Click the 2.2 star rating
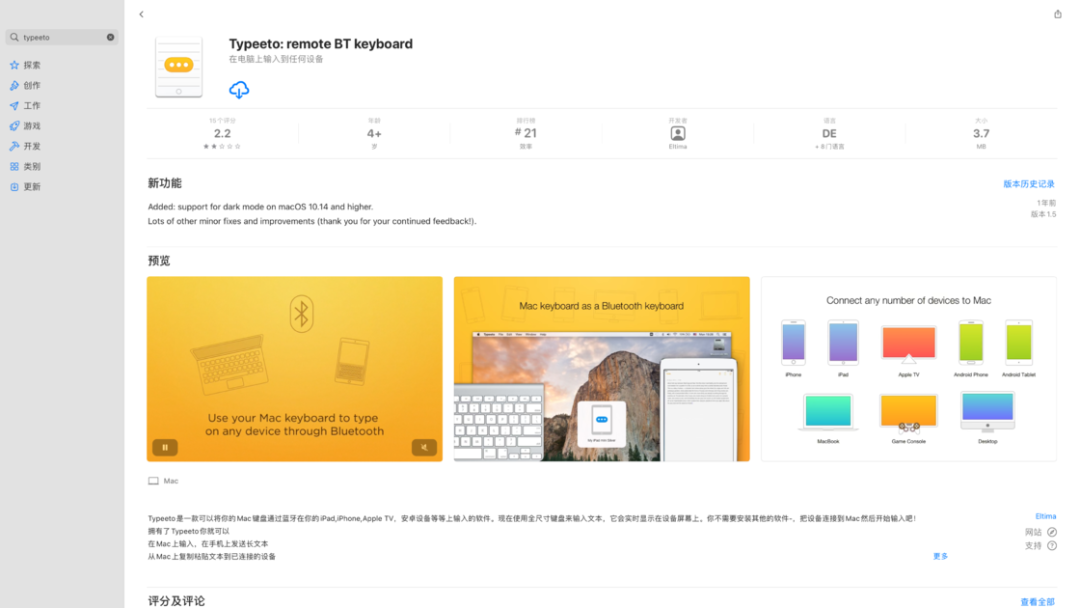Viewport: 1080px width, 608px height. pyautogui.click(x=222, y=134)
